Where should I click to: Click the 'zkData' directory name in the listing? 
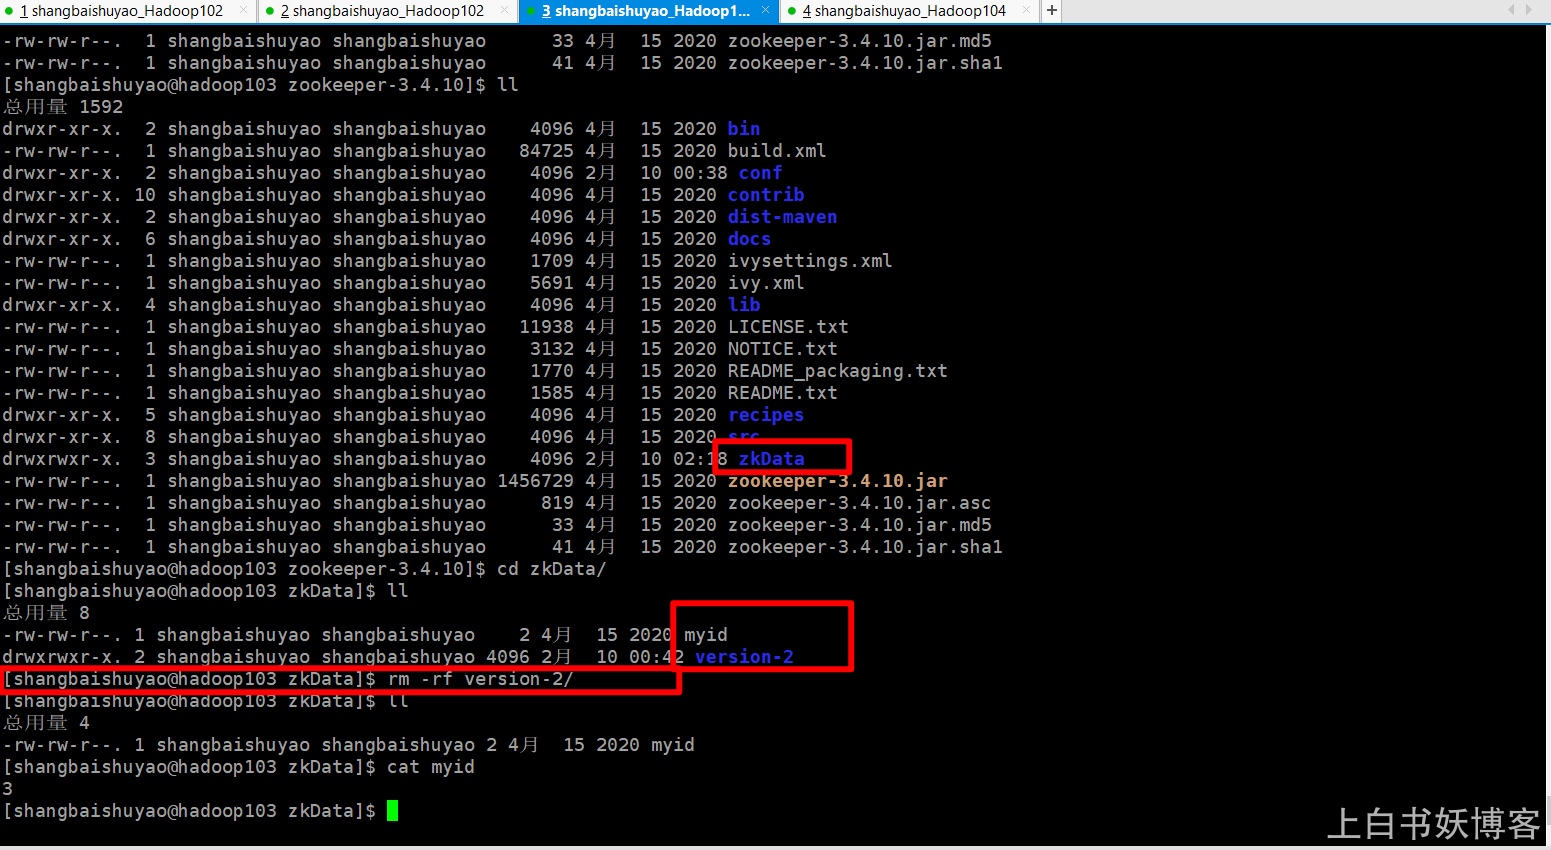[771, 459]
